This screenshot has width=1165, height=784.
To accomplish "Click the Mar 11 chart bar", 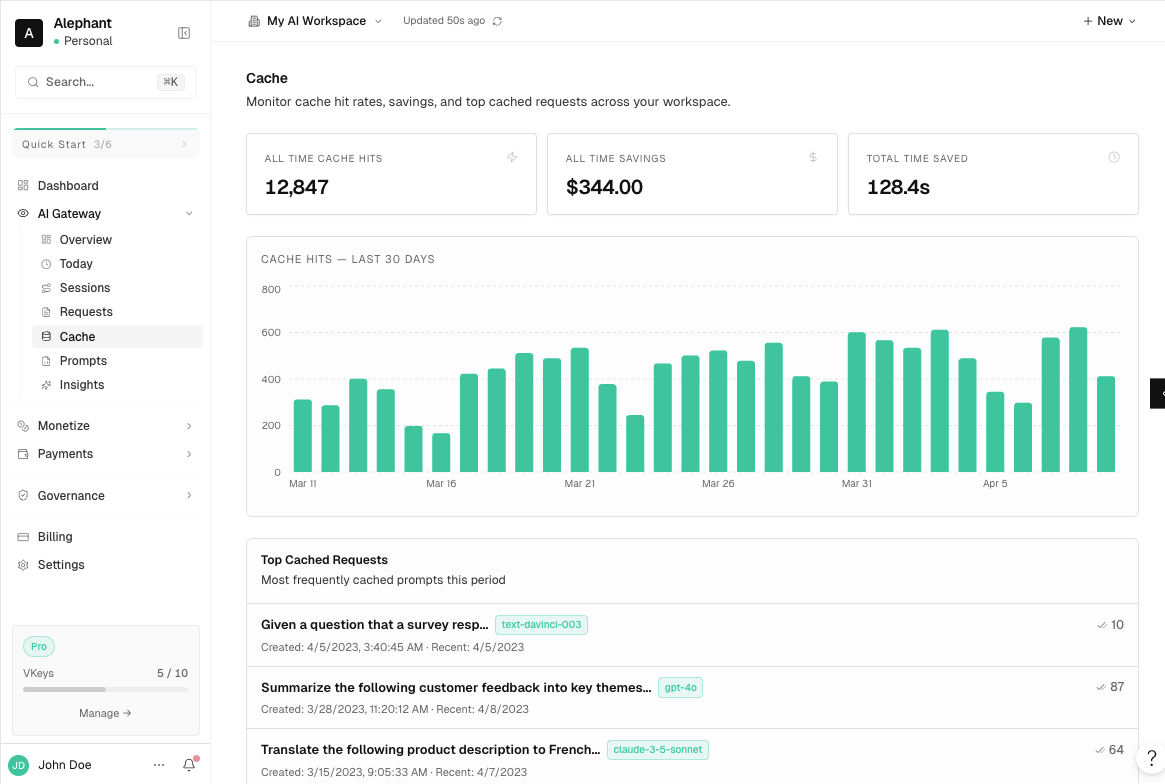I will pos(302,436).
